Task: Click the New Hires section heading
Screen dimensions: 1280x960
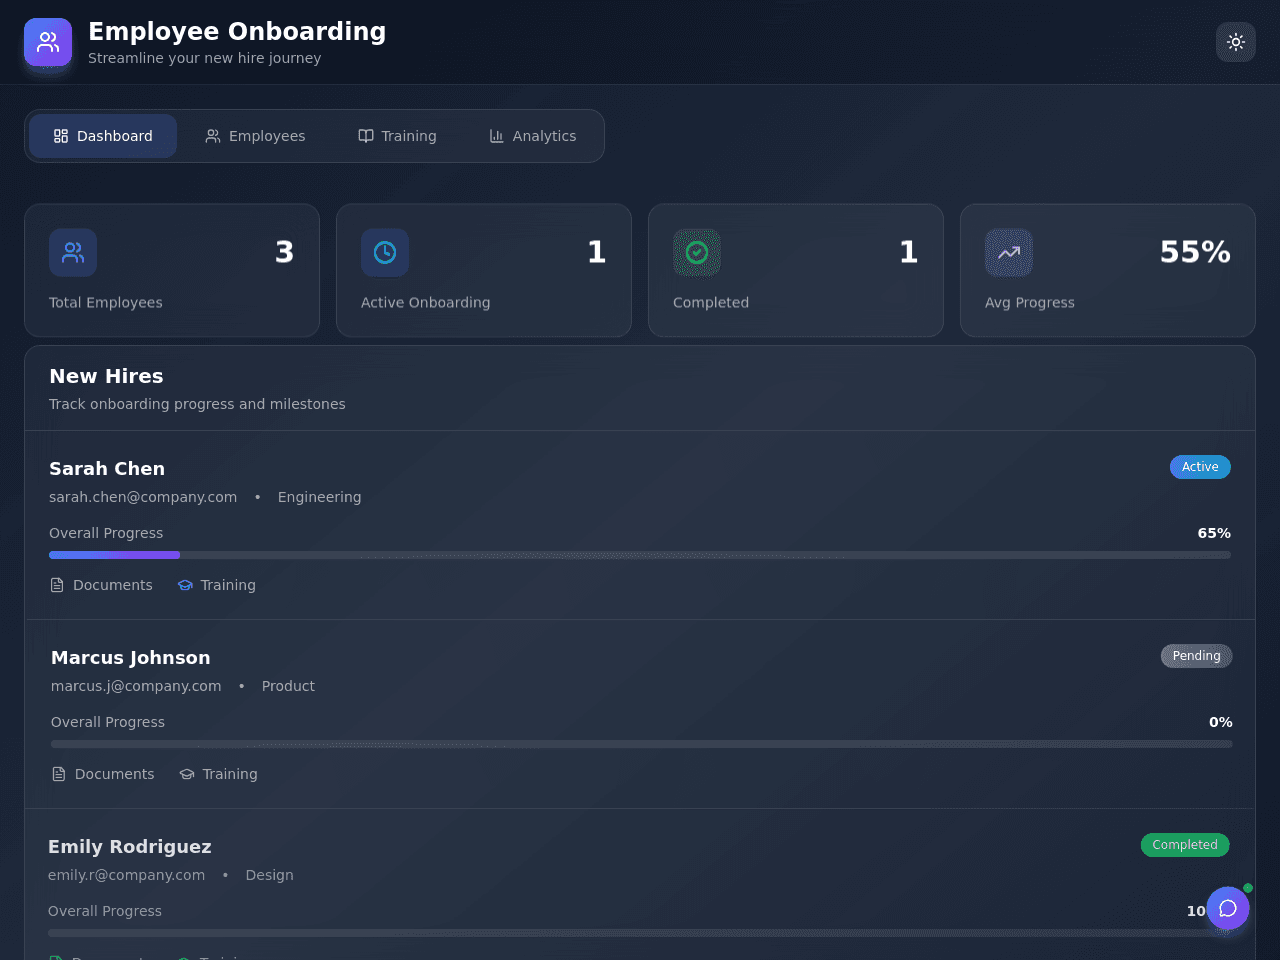Action: pyautogui.click(x=106, y=376)
